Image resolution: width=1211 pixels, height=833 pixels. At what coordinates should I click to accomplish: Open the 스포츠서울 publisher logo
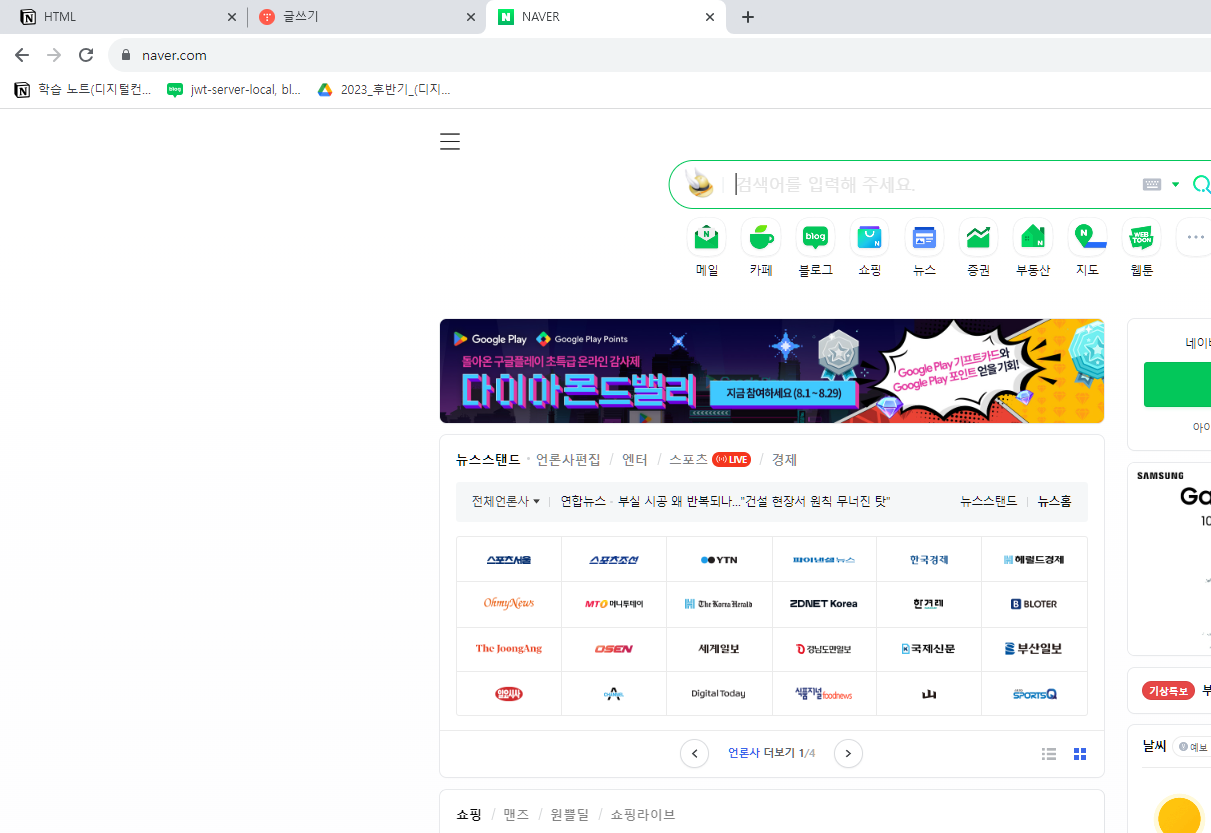tap(509, 560)
